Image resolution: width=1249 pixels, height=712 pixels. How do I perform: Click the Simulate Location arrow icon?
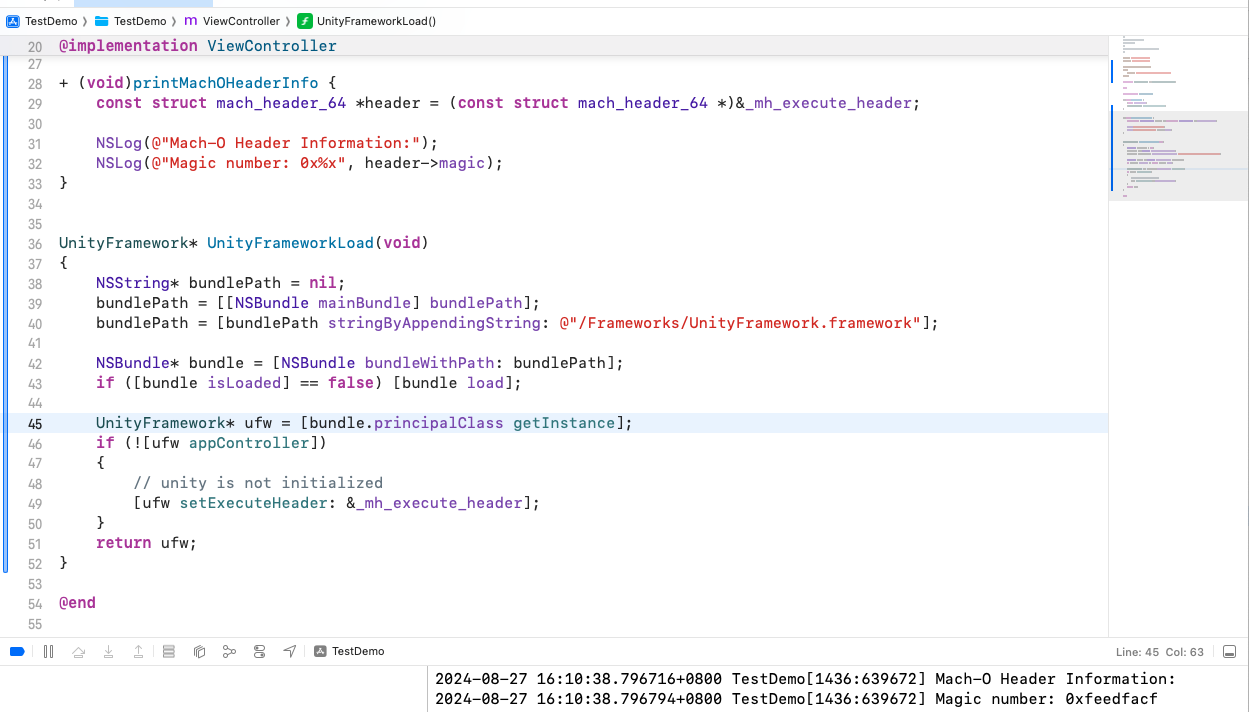(x=289, y=651)
